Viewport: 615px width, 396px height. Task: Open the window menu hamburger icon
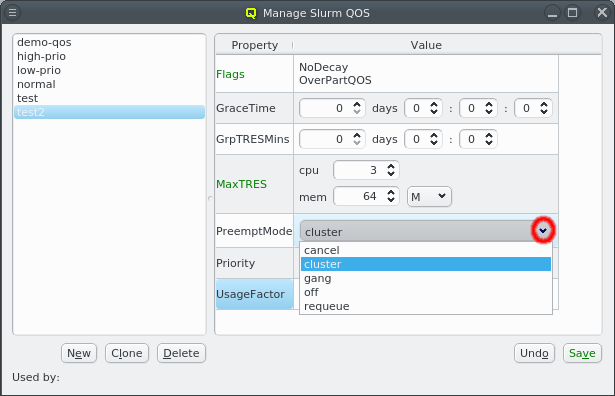pyautogui.click(x=13, y=13)
